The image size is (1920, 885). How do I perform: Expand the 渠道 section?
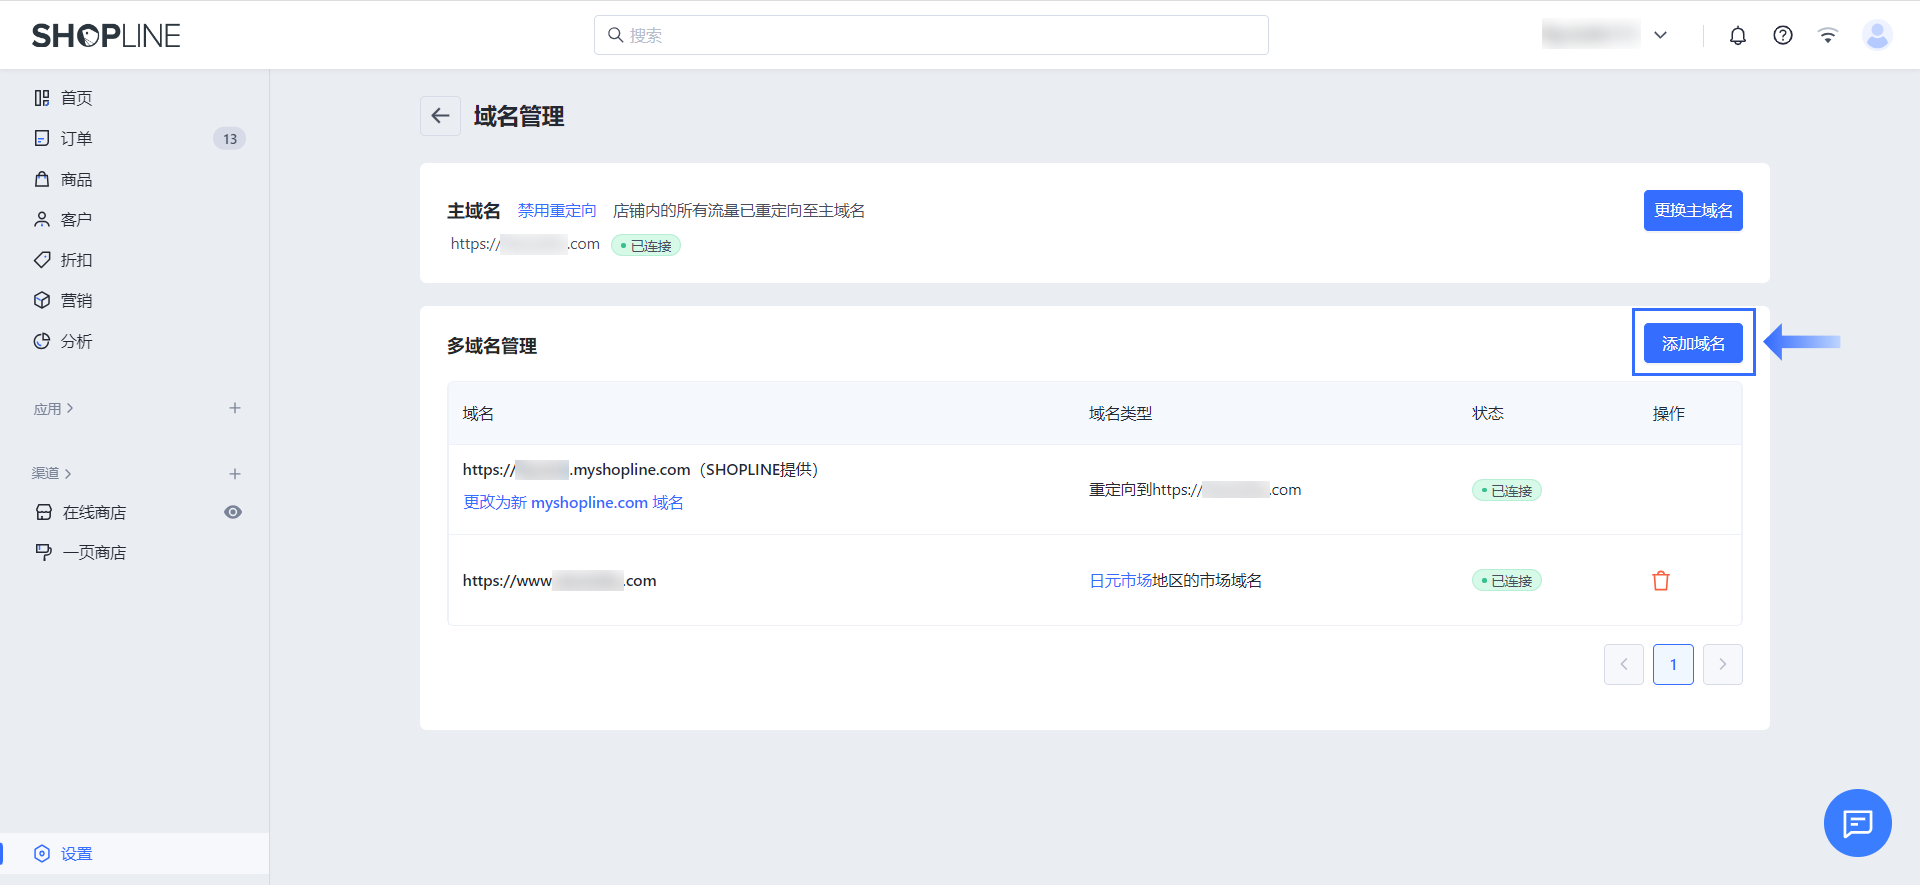pyautogui.click(x=52, y=473)
